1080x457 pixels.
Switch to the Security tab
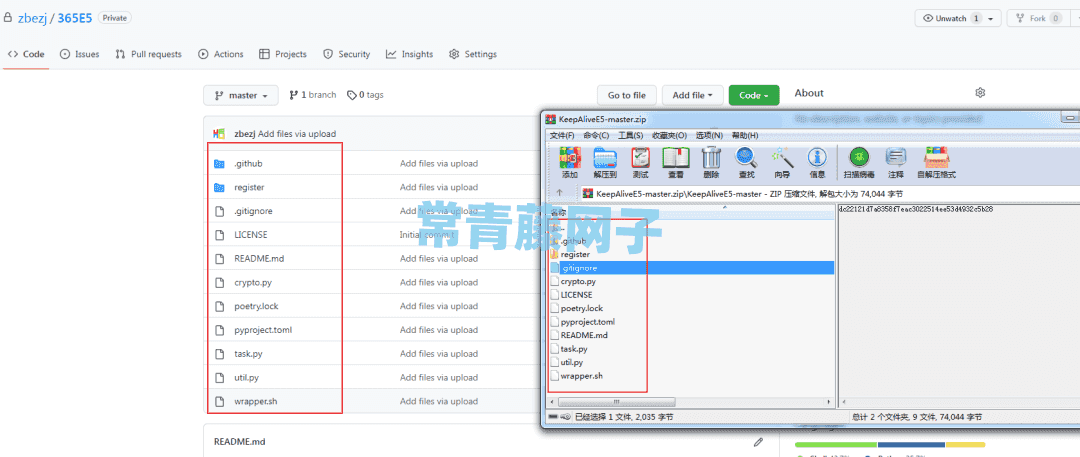pyautogui.click(x=346, y=54)
